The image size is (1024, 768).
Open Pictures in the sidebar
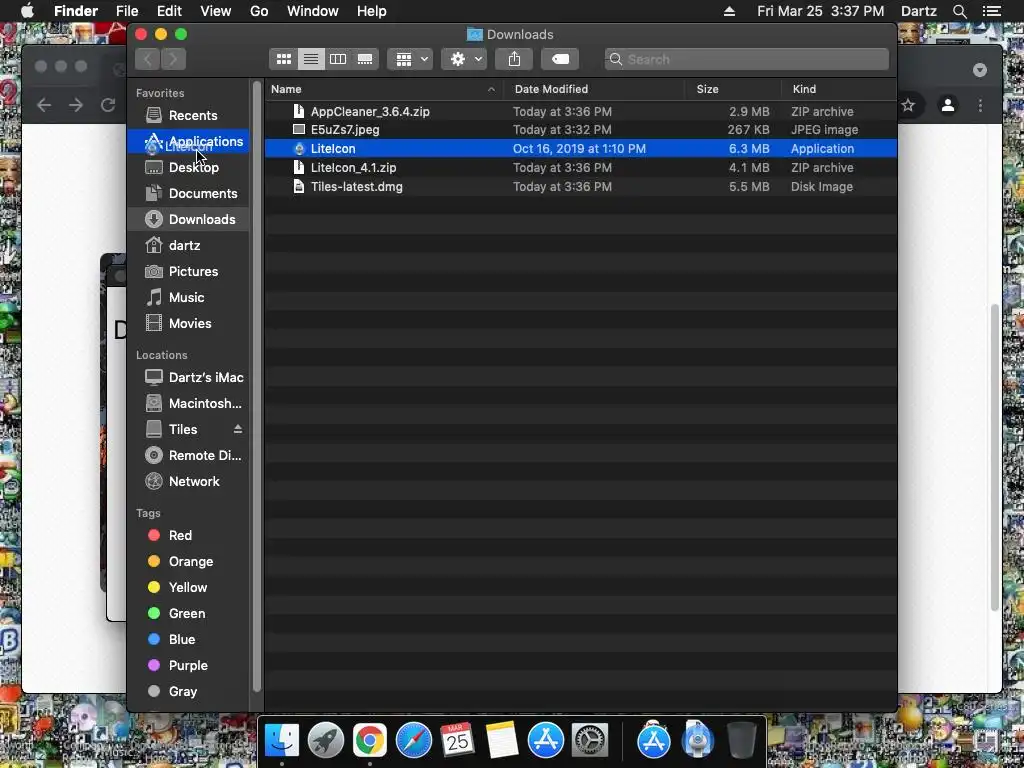click(x=188, y=272)
